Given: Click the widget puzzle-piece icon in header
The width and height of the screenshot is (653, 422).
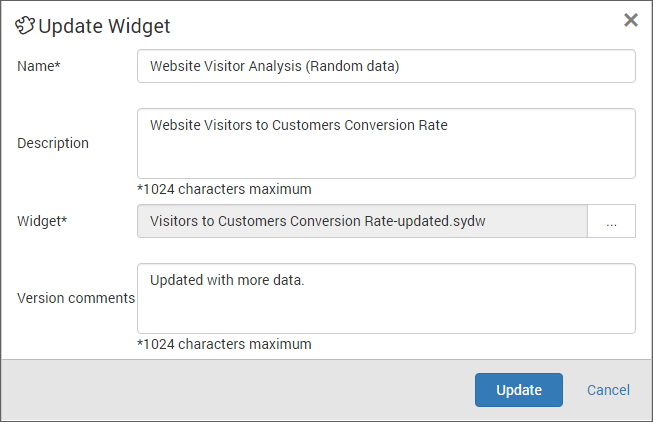Looking at the screenshot, I should (25, 26).
